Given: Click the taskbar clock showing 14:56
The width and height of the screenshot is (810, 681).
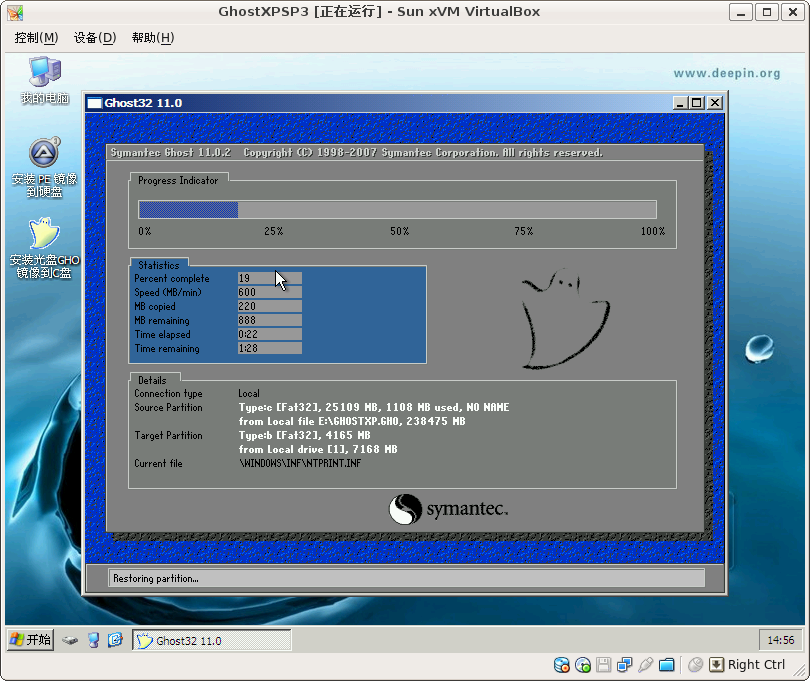Looking at the screenshot, I should pos(781,640).
